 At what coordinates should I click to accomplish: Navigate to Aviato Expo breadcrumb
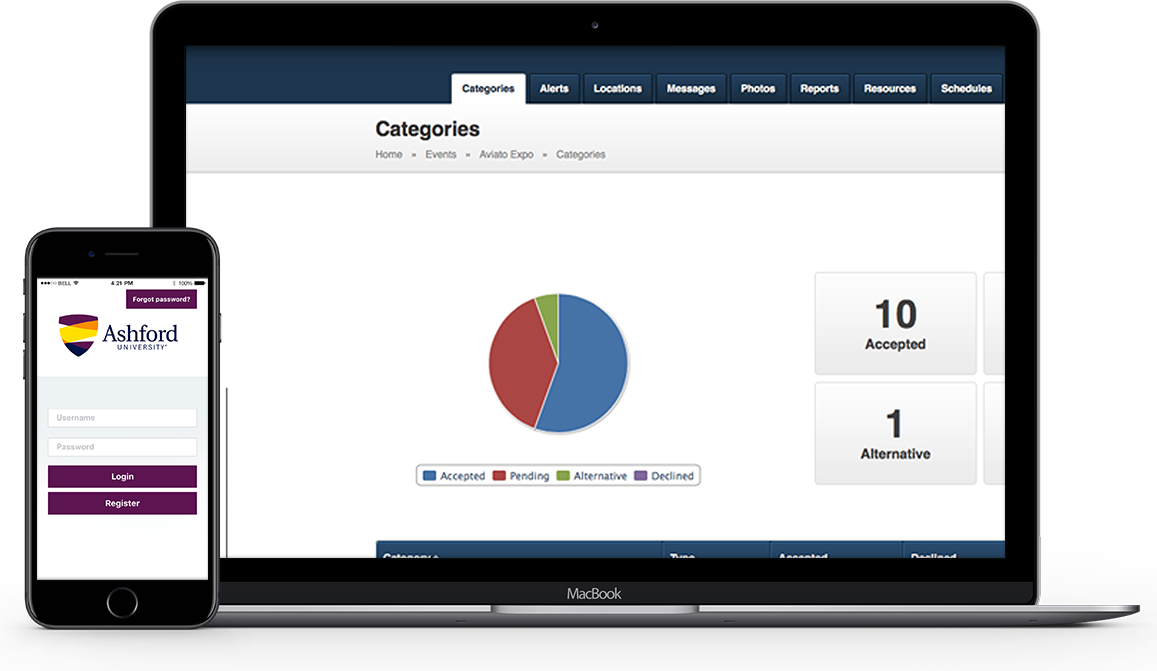point(506,155)
